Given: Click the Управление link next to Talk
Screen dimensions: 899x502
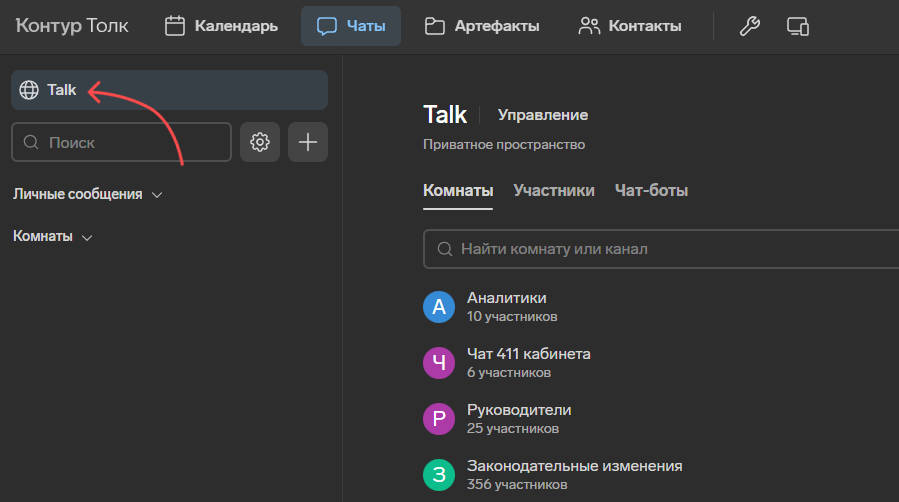Looking at the screenshot, I should point(543,115).
